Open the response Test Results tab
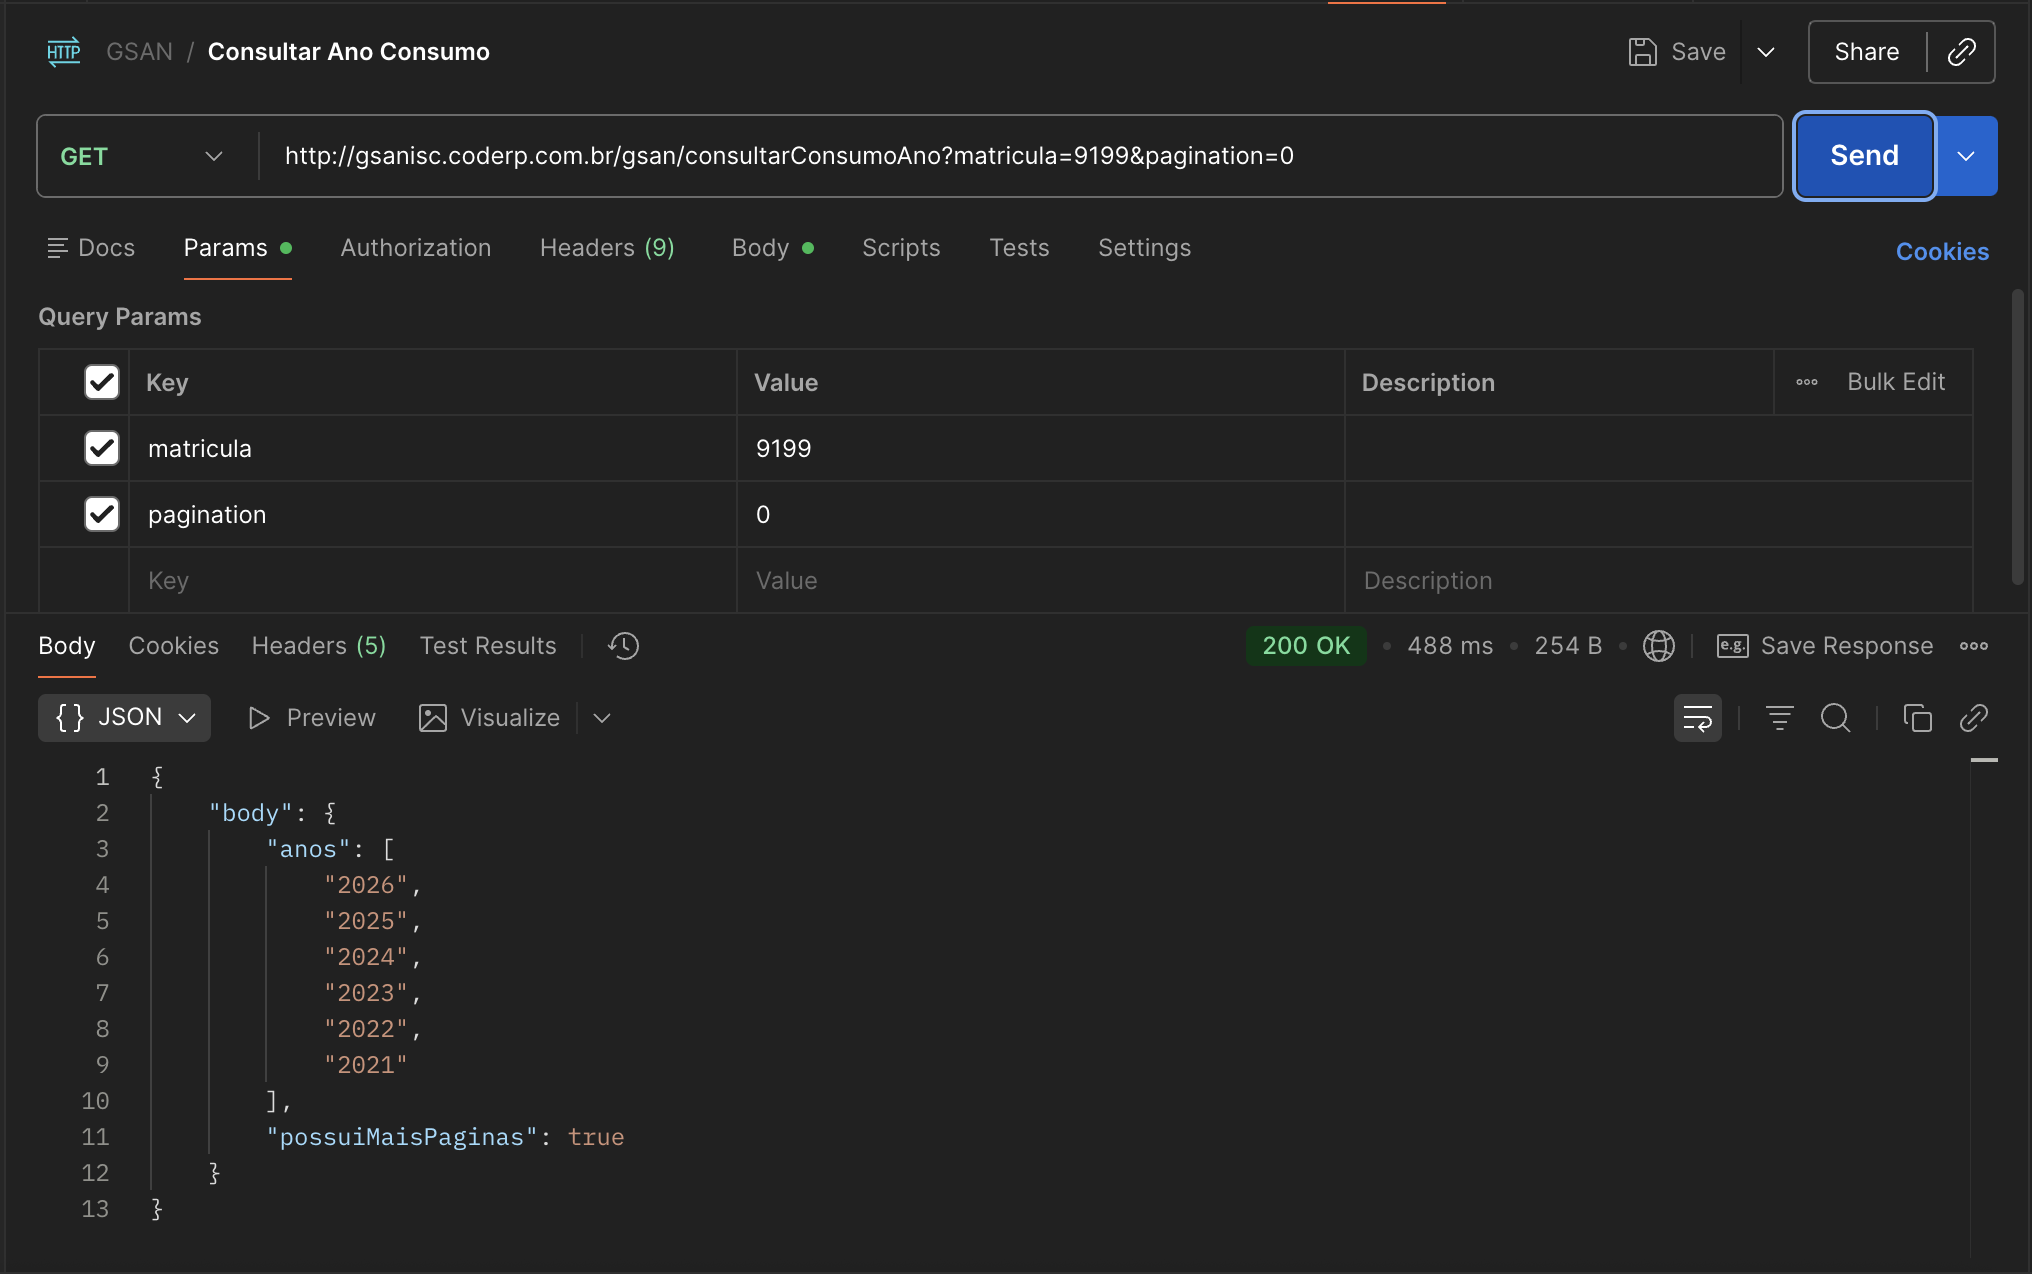Screen dimensions: 2032x1274 (x=487, y=646)
